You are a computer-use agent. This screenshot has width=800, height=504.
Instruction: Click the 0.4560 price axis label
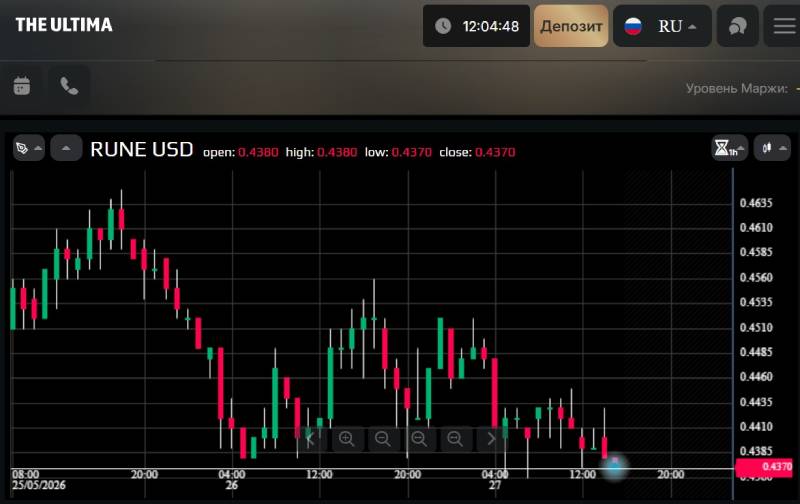tap(756, 278)
